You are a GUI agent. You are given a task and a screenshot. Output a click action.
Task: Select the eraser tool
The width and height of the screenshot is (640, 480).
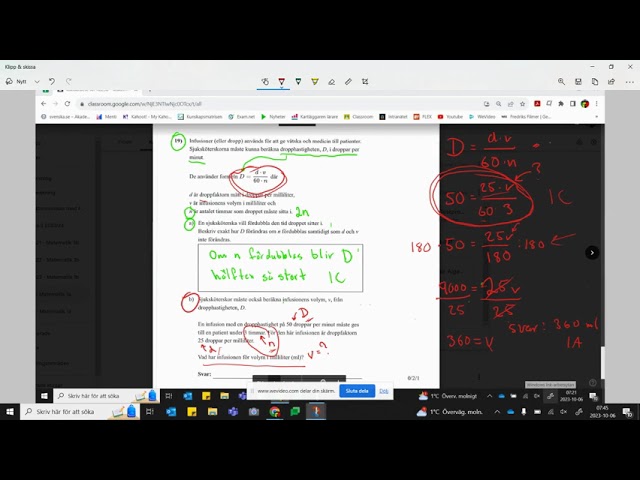(331, 82)
